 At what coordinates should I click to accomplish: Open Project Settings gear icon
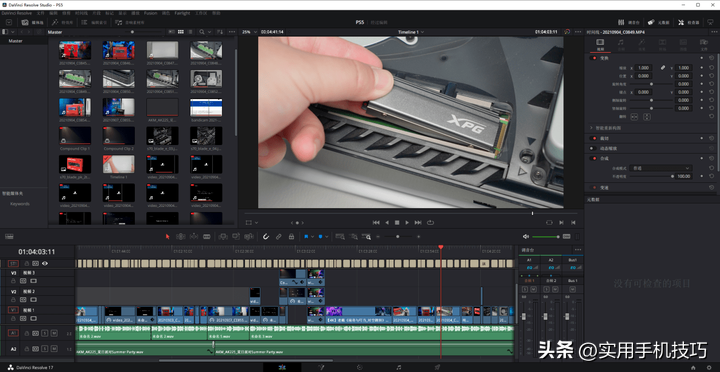[x=710, y=367]
